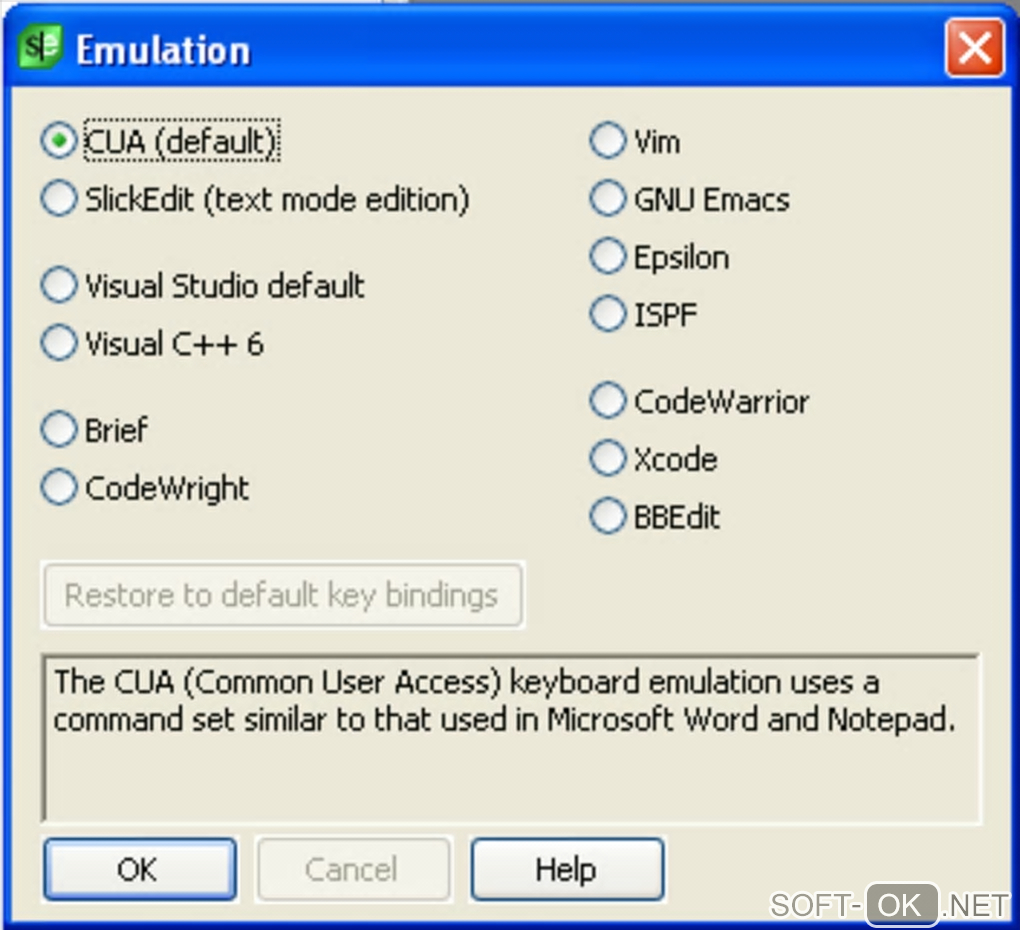Click Restore to default key bindings
The image size is (1020, 930).
point(282,596)
